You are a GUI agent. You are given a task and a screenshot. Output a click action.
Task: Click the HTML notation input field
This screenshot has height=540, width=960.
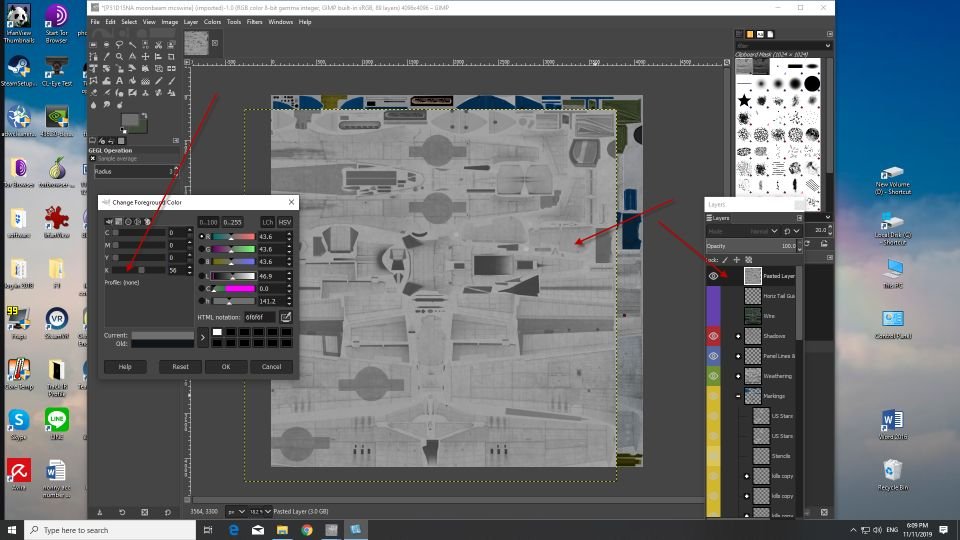click(x=260, y=317)
